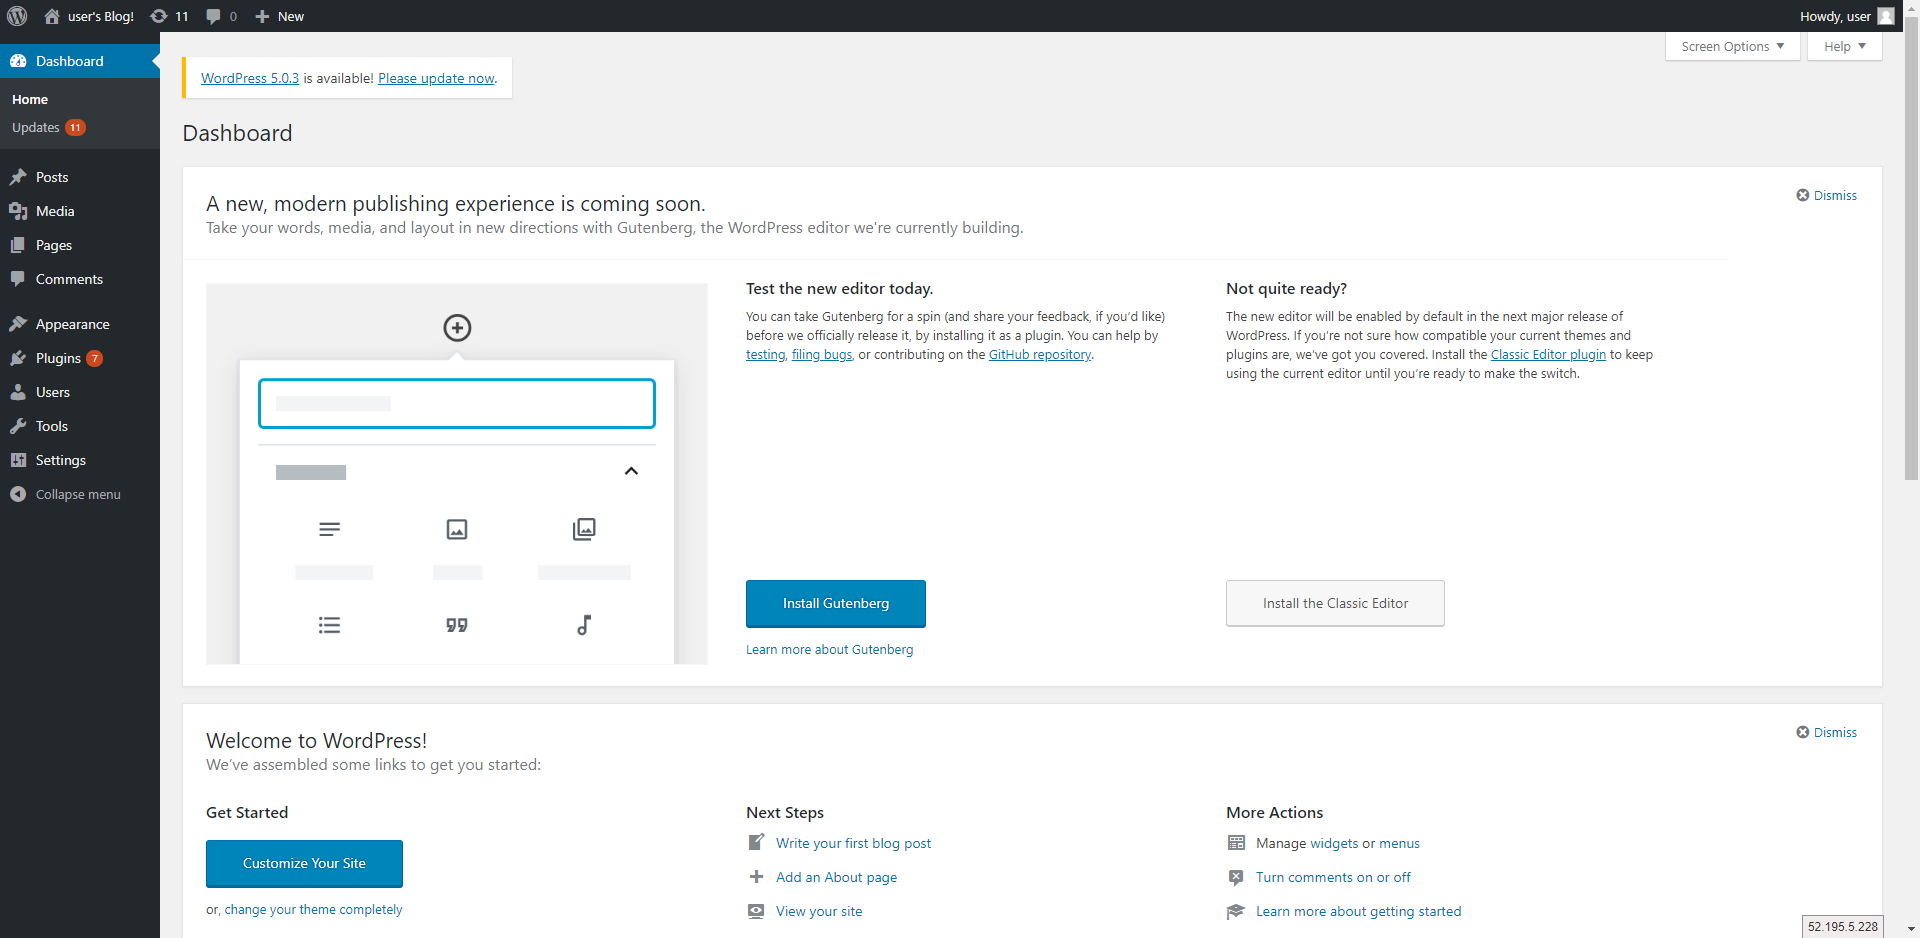1920x938 pixels.
Task: Open the comments bubble icon in admin bar
Action: tap(213, 16)
